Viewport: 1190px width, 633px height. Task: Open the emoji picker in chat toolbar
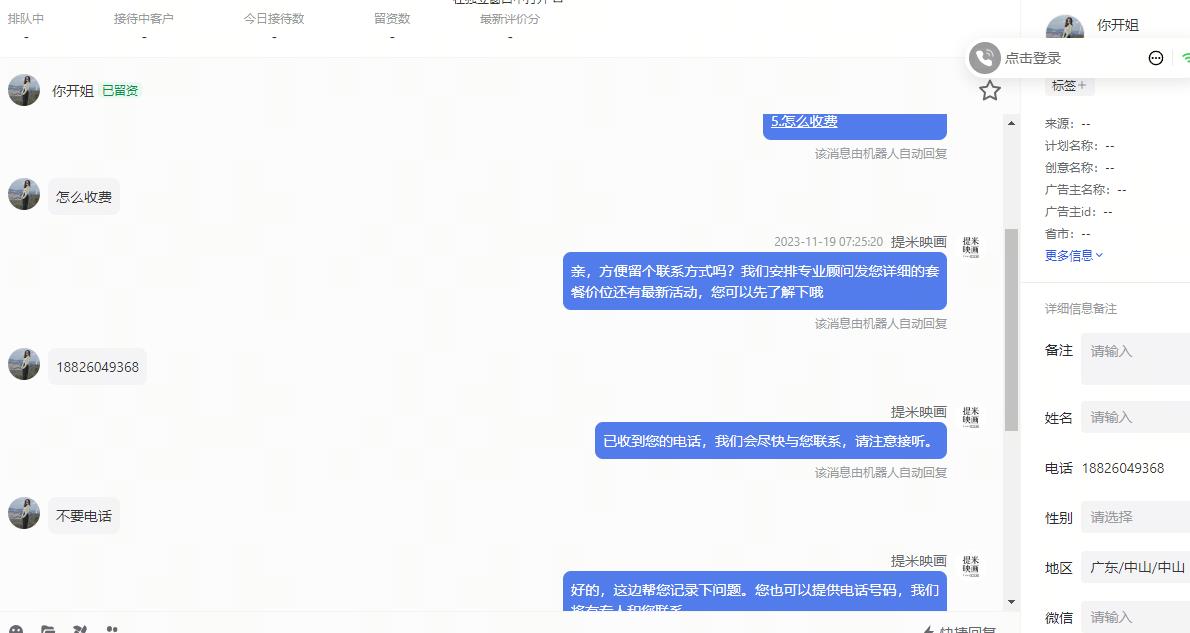16,629
